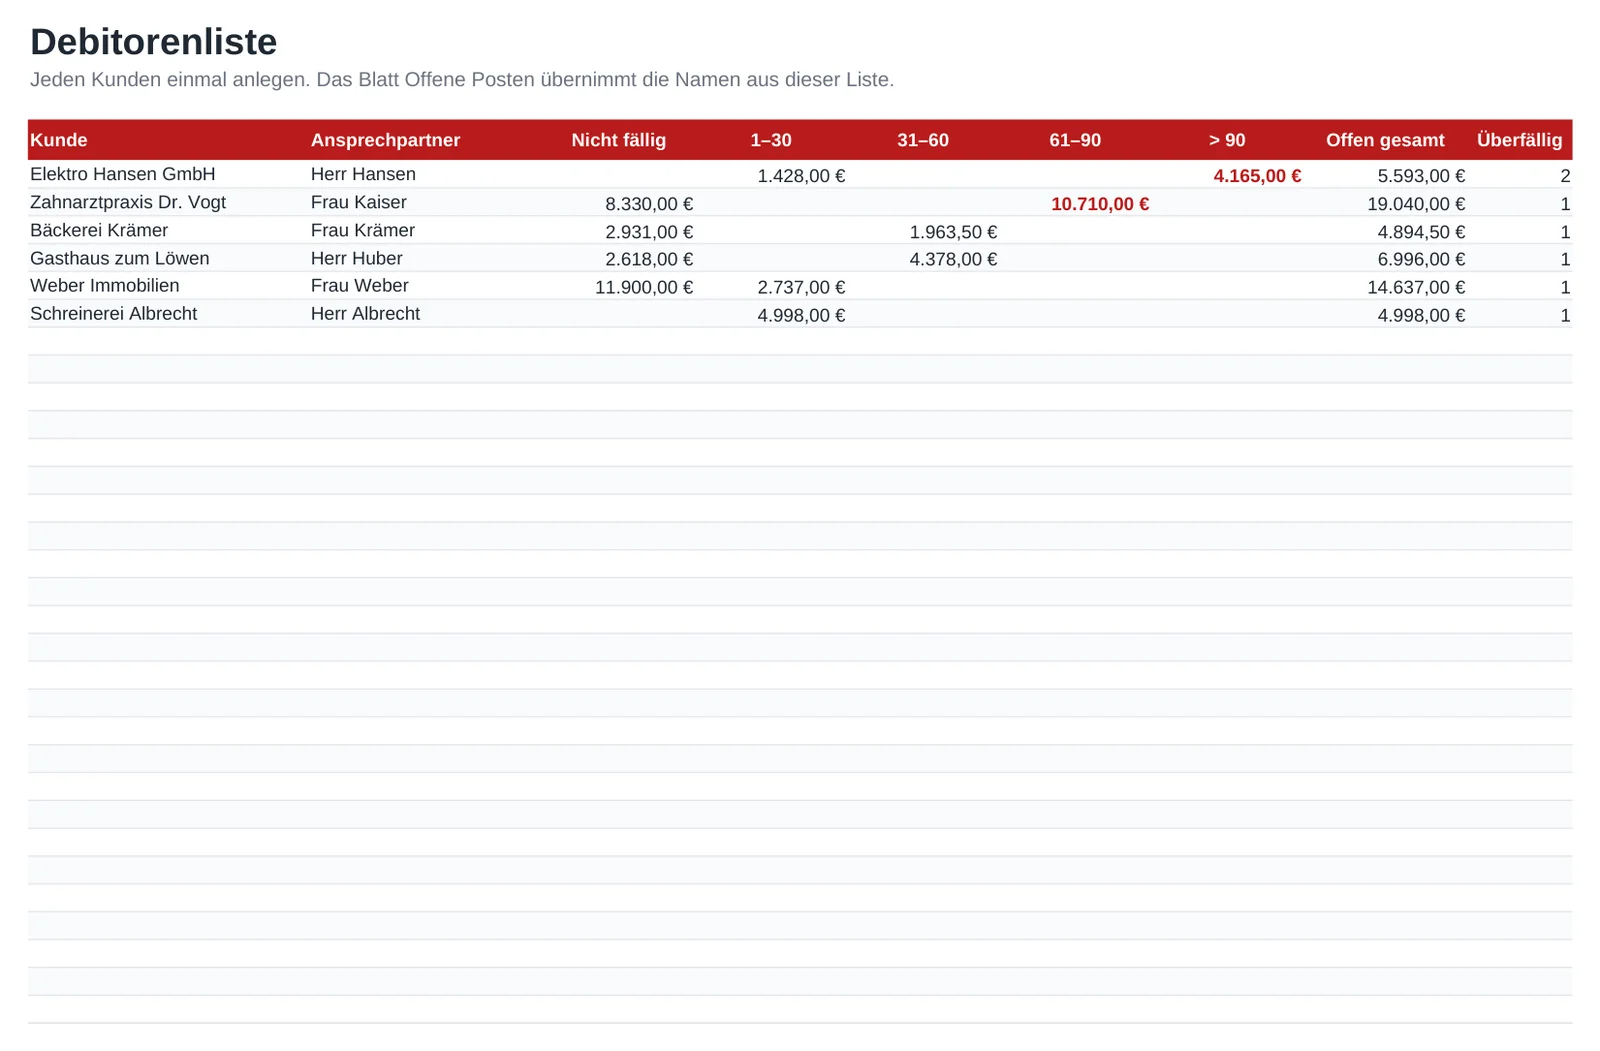Select total 14.637,00 € for Weber Immobilien
Viewport: 1600px width, 1051px height.
pos(1416,287)
